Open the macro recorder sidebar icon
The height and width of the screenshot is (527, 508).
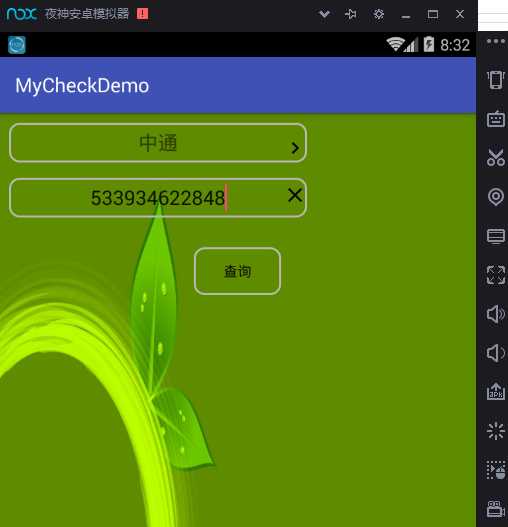click(x=496, y=470)
